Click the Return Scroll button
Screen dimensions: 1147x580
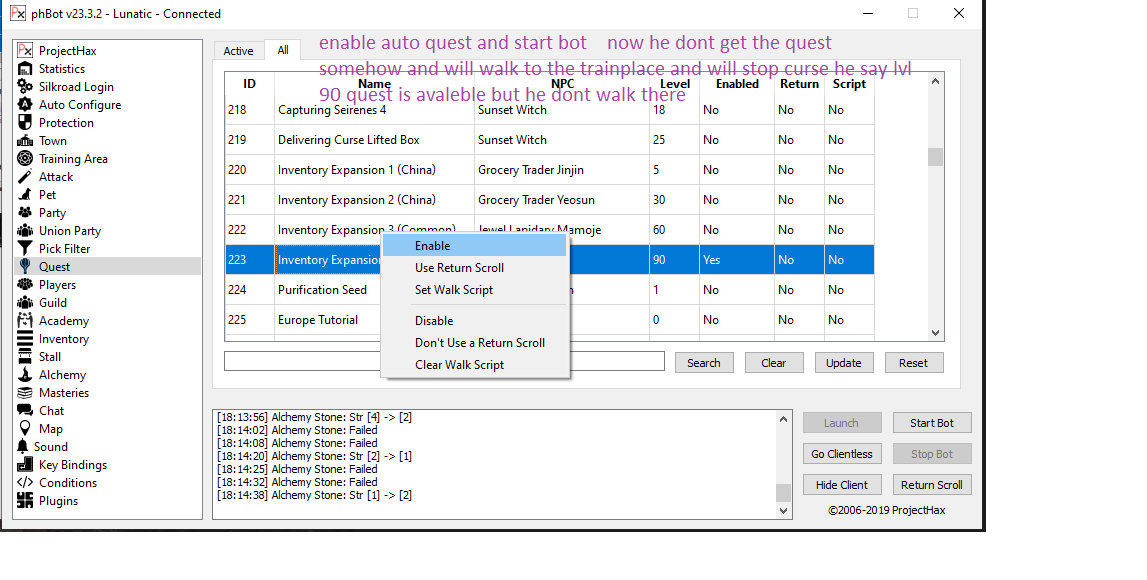[x=931, y=485]
